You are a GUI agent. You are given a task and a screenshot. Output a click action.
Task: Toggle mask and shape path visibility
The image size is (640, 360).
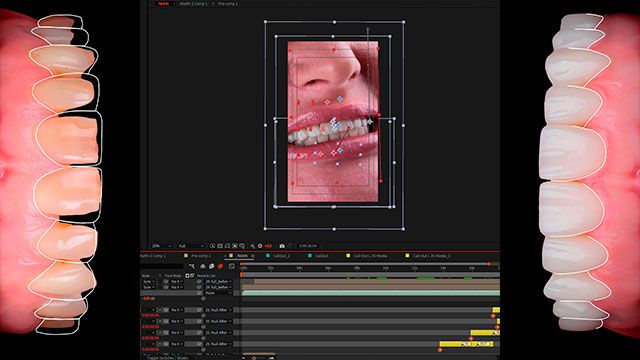227,246
